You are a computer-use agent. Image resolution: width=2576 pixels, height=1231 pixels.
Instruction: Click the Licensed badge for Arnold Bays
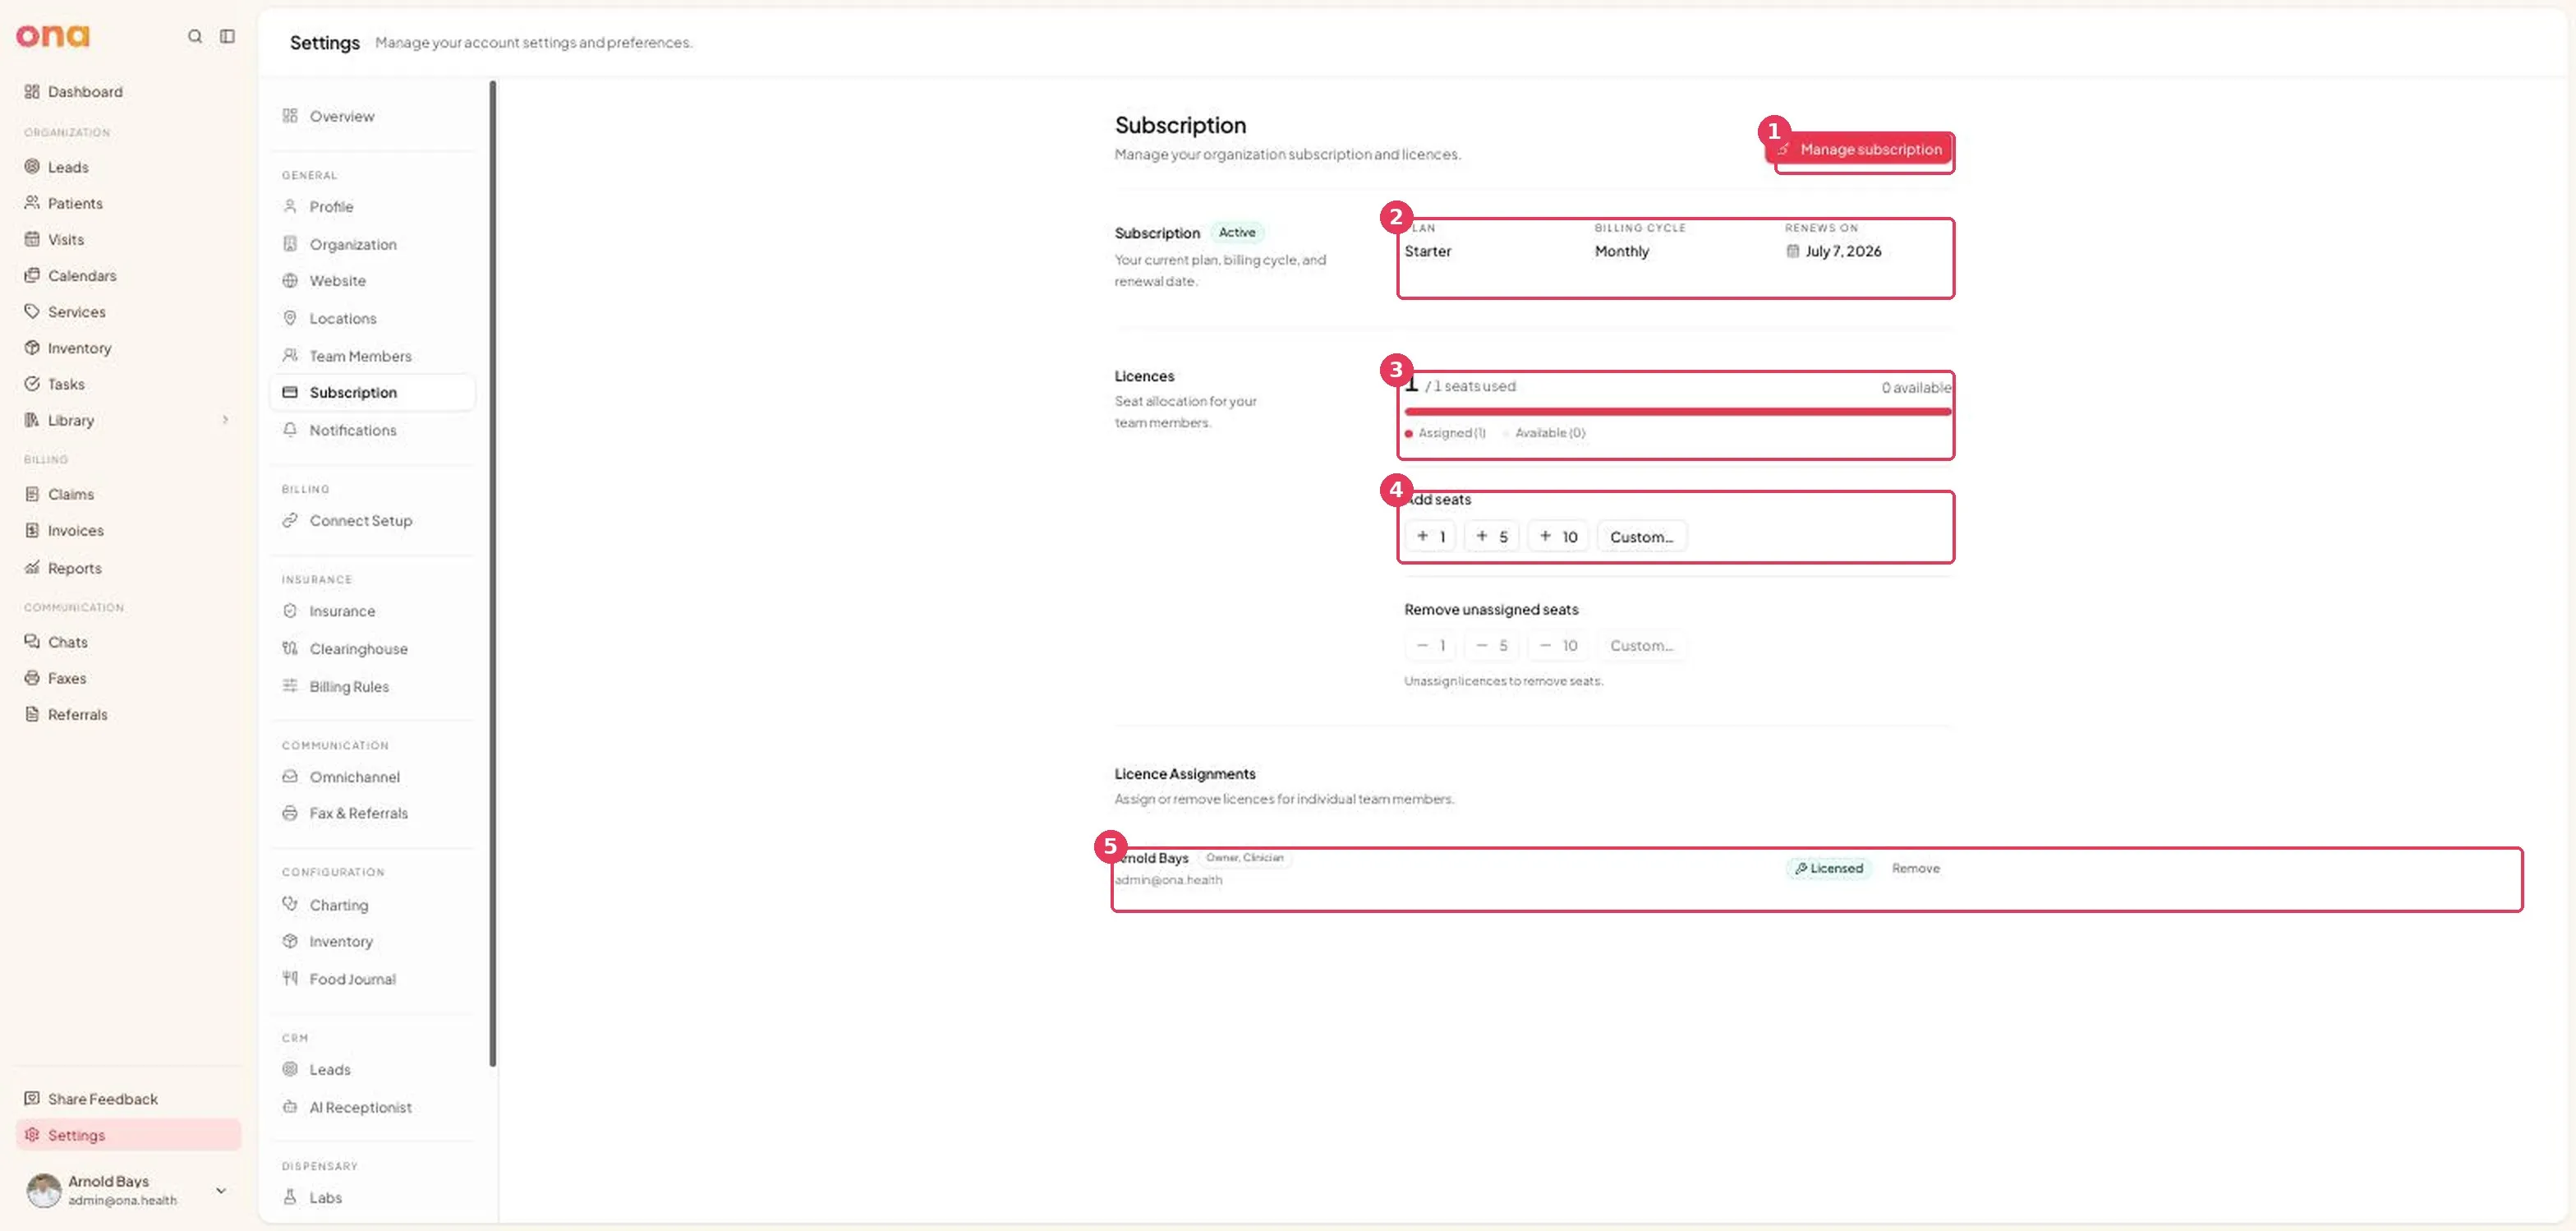point(1829,868)
